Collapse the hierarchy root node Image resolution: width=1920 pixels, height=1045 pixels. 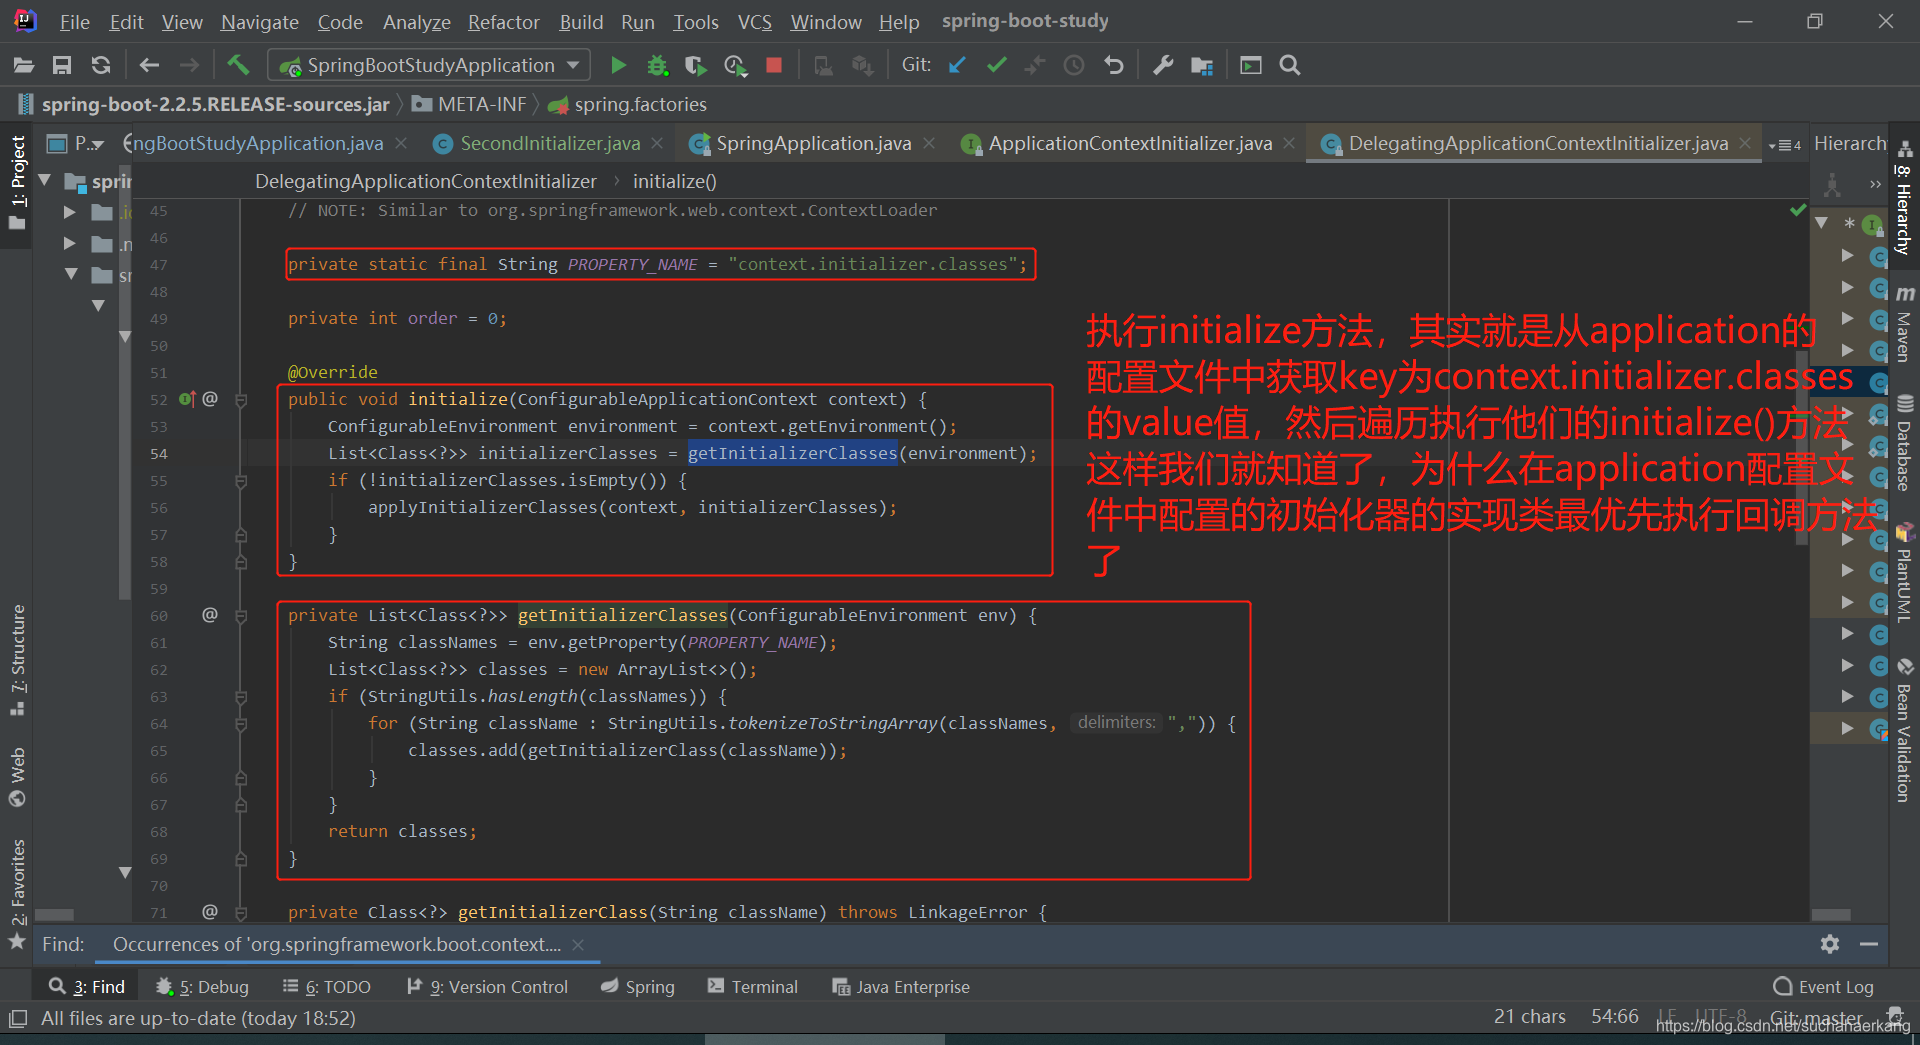click(x=1821, y=223)
